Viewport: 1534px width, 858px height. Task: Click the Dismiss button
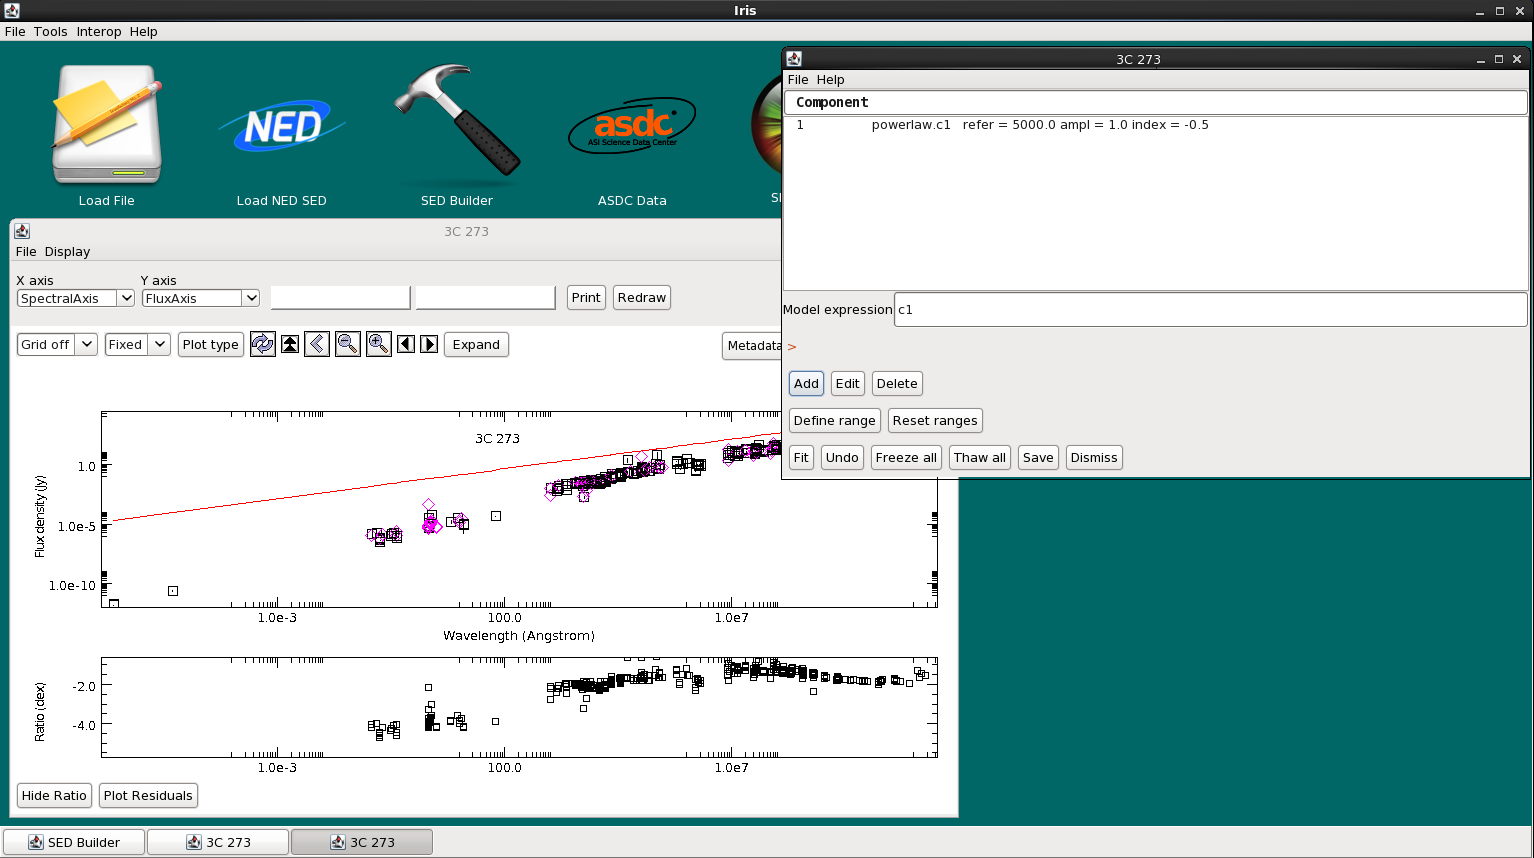1094,457
